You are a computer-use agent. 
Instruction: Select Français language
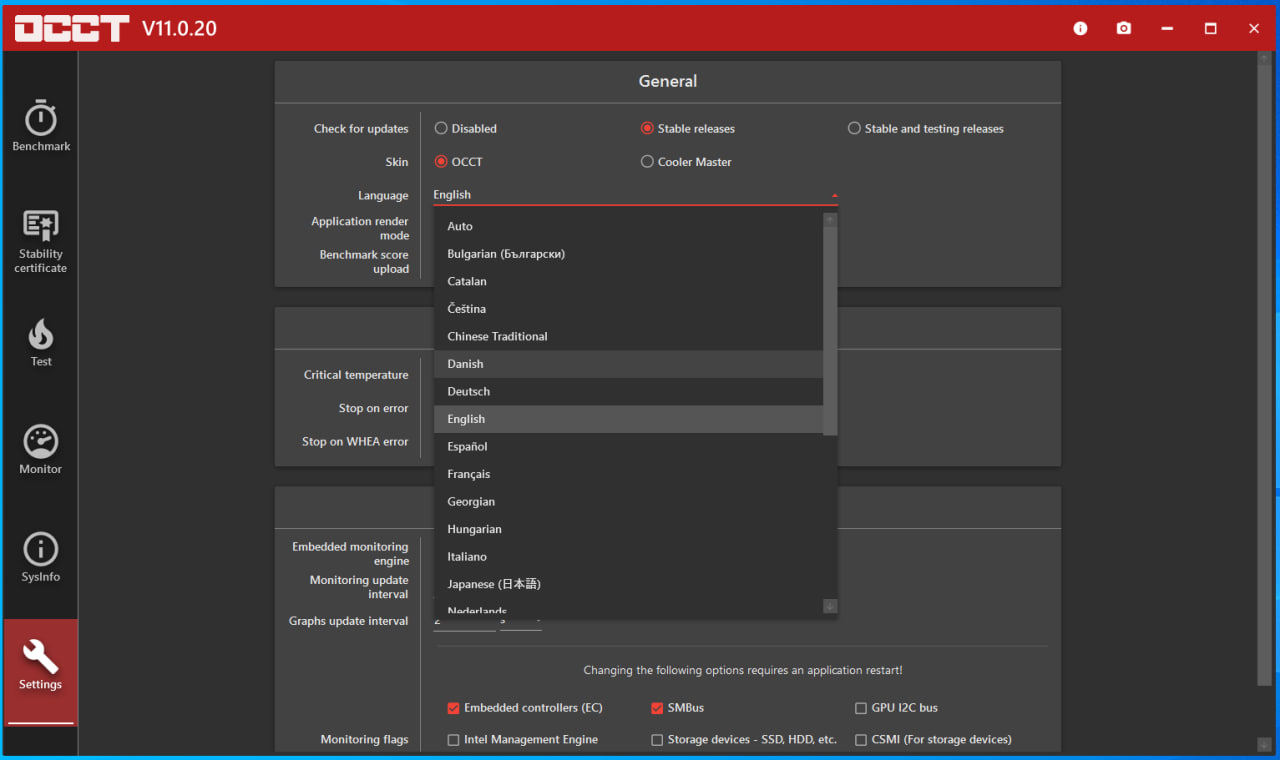pyautogui.click(x=628, y=474)
